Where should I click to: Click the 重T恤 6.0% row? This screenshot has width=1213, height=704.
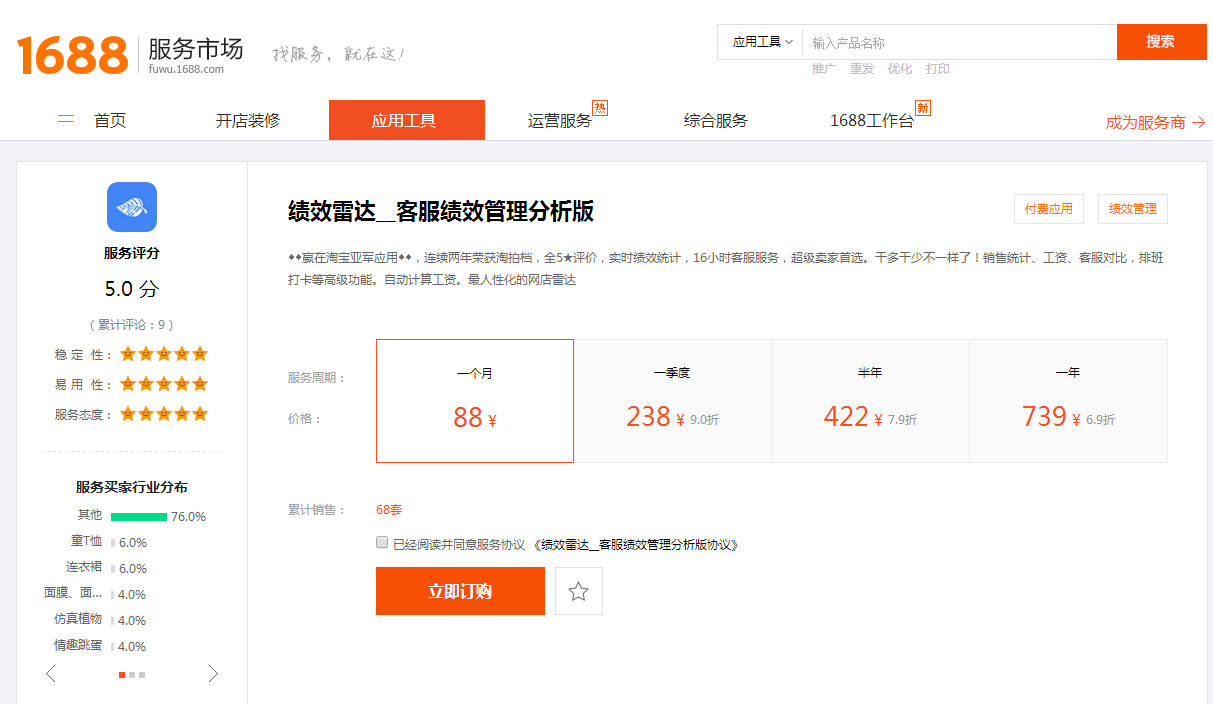[x=109, y=542]
